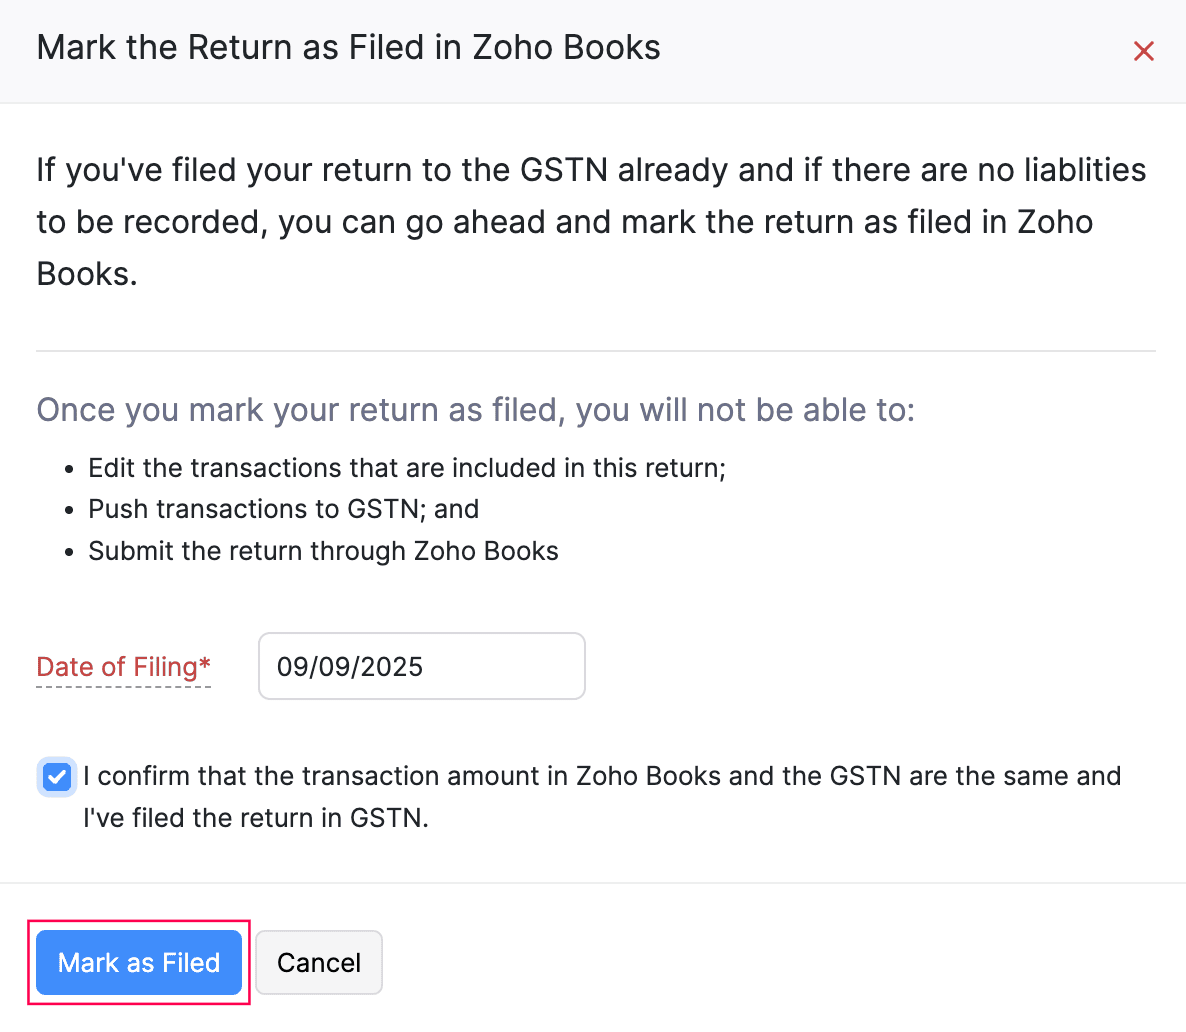Close the dialog with the red X
The width and height of the screenshot is (1186, 1032).
tap(1143, 51)
